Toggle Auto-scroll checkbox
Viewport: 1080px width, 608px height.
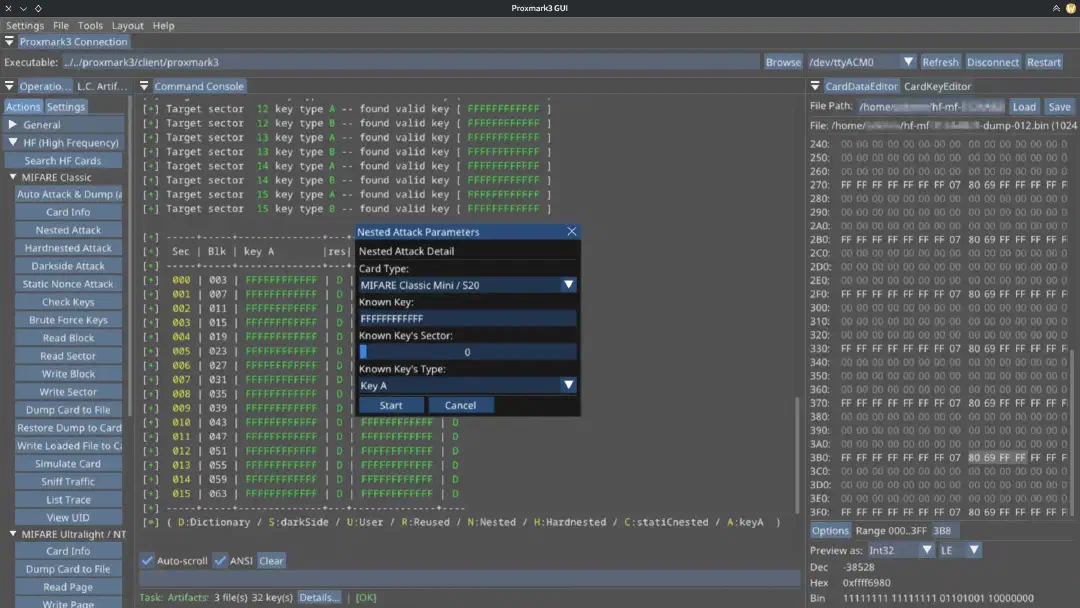[x=147, y=560]
